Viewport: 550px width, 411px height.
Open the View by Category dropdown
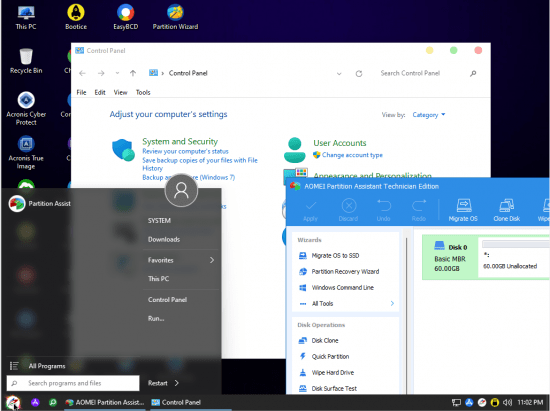tap(429, 115)
